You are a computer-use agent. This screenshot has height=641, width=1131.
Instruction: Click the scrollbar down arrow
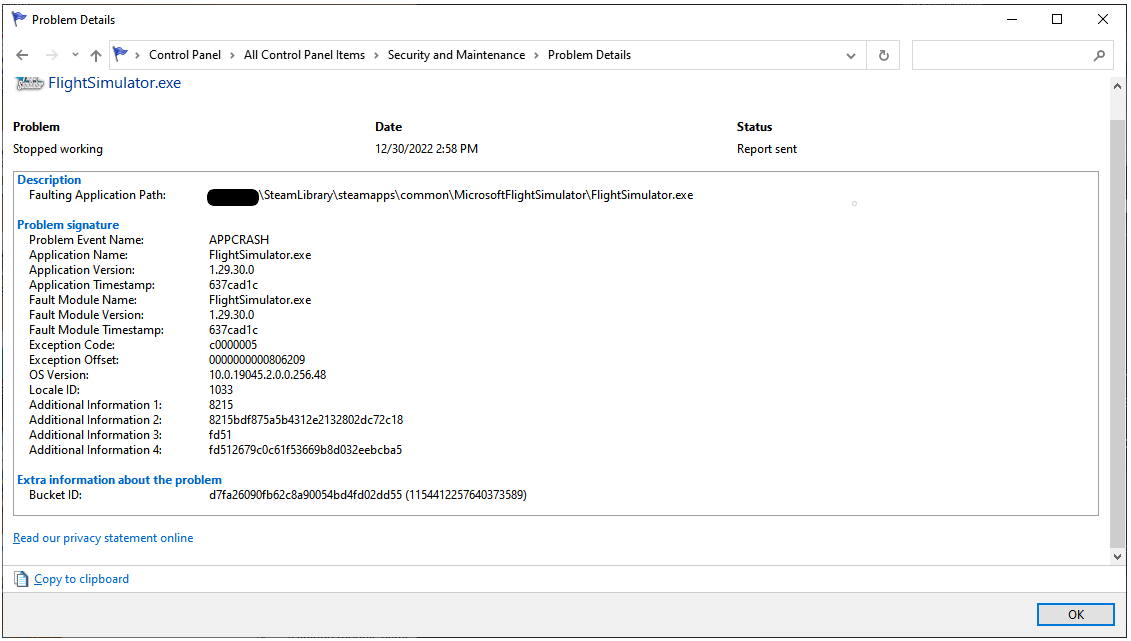tap(1117, 556)
